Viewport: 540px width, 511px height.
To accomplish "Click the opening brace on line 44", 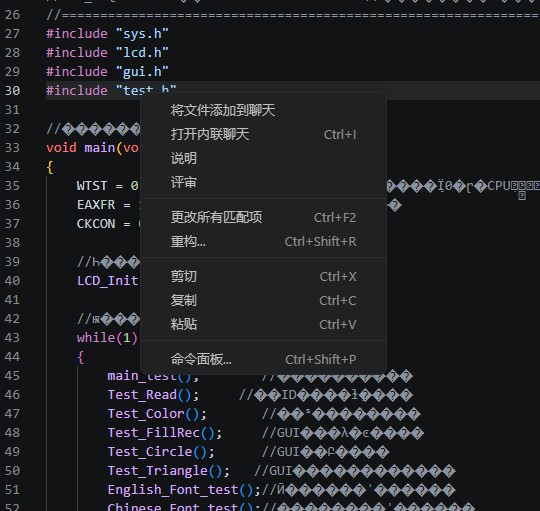I will coord(81,357).
